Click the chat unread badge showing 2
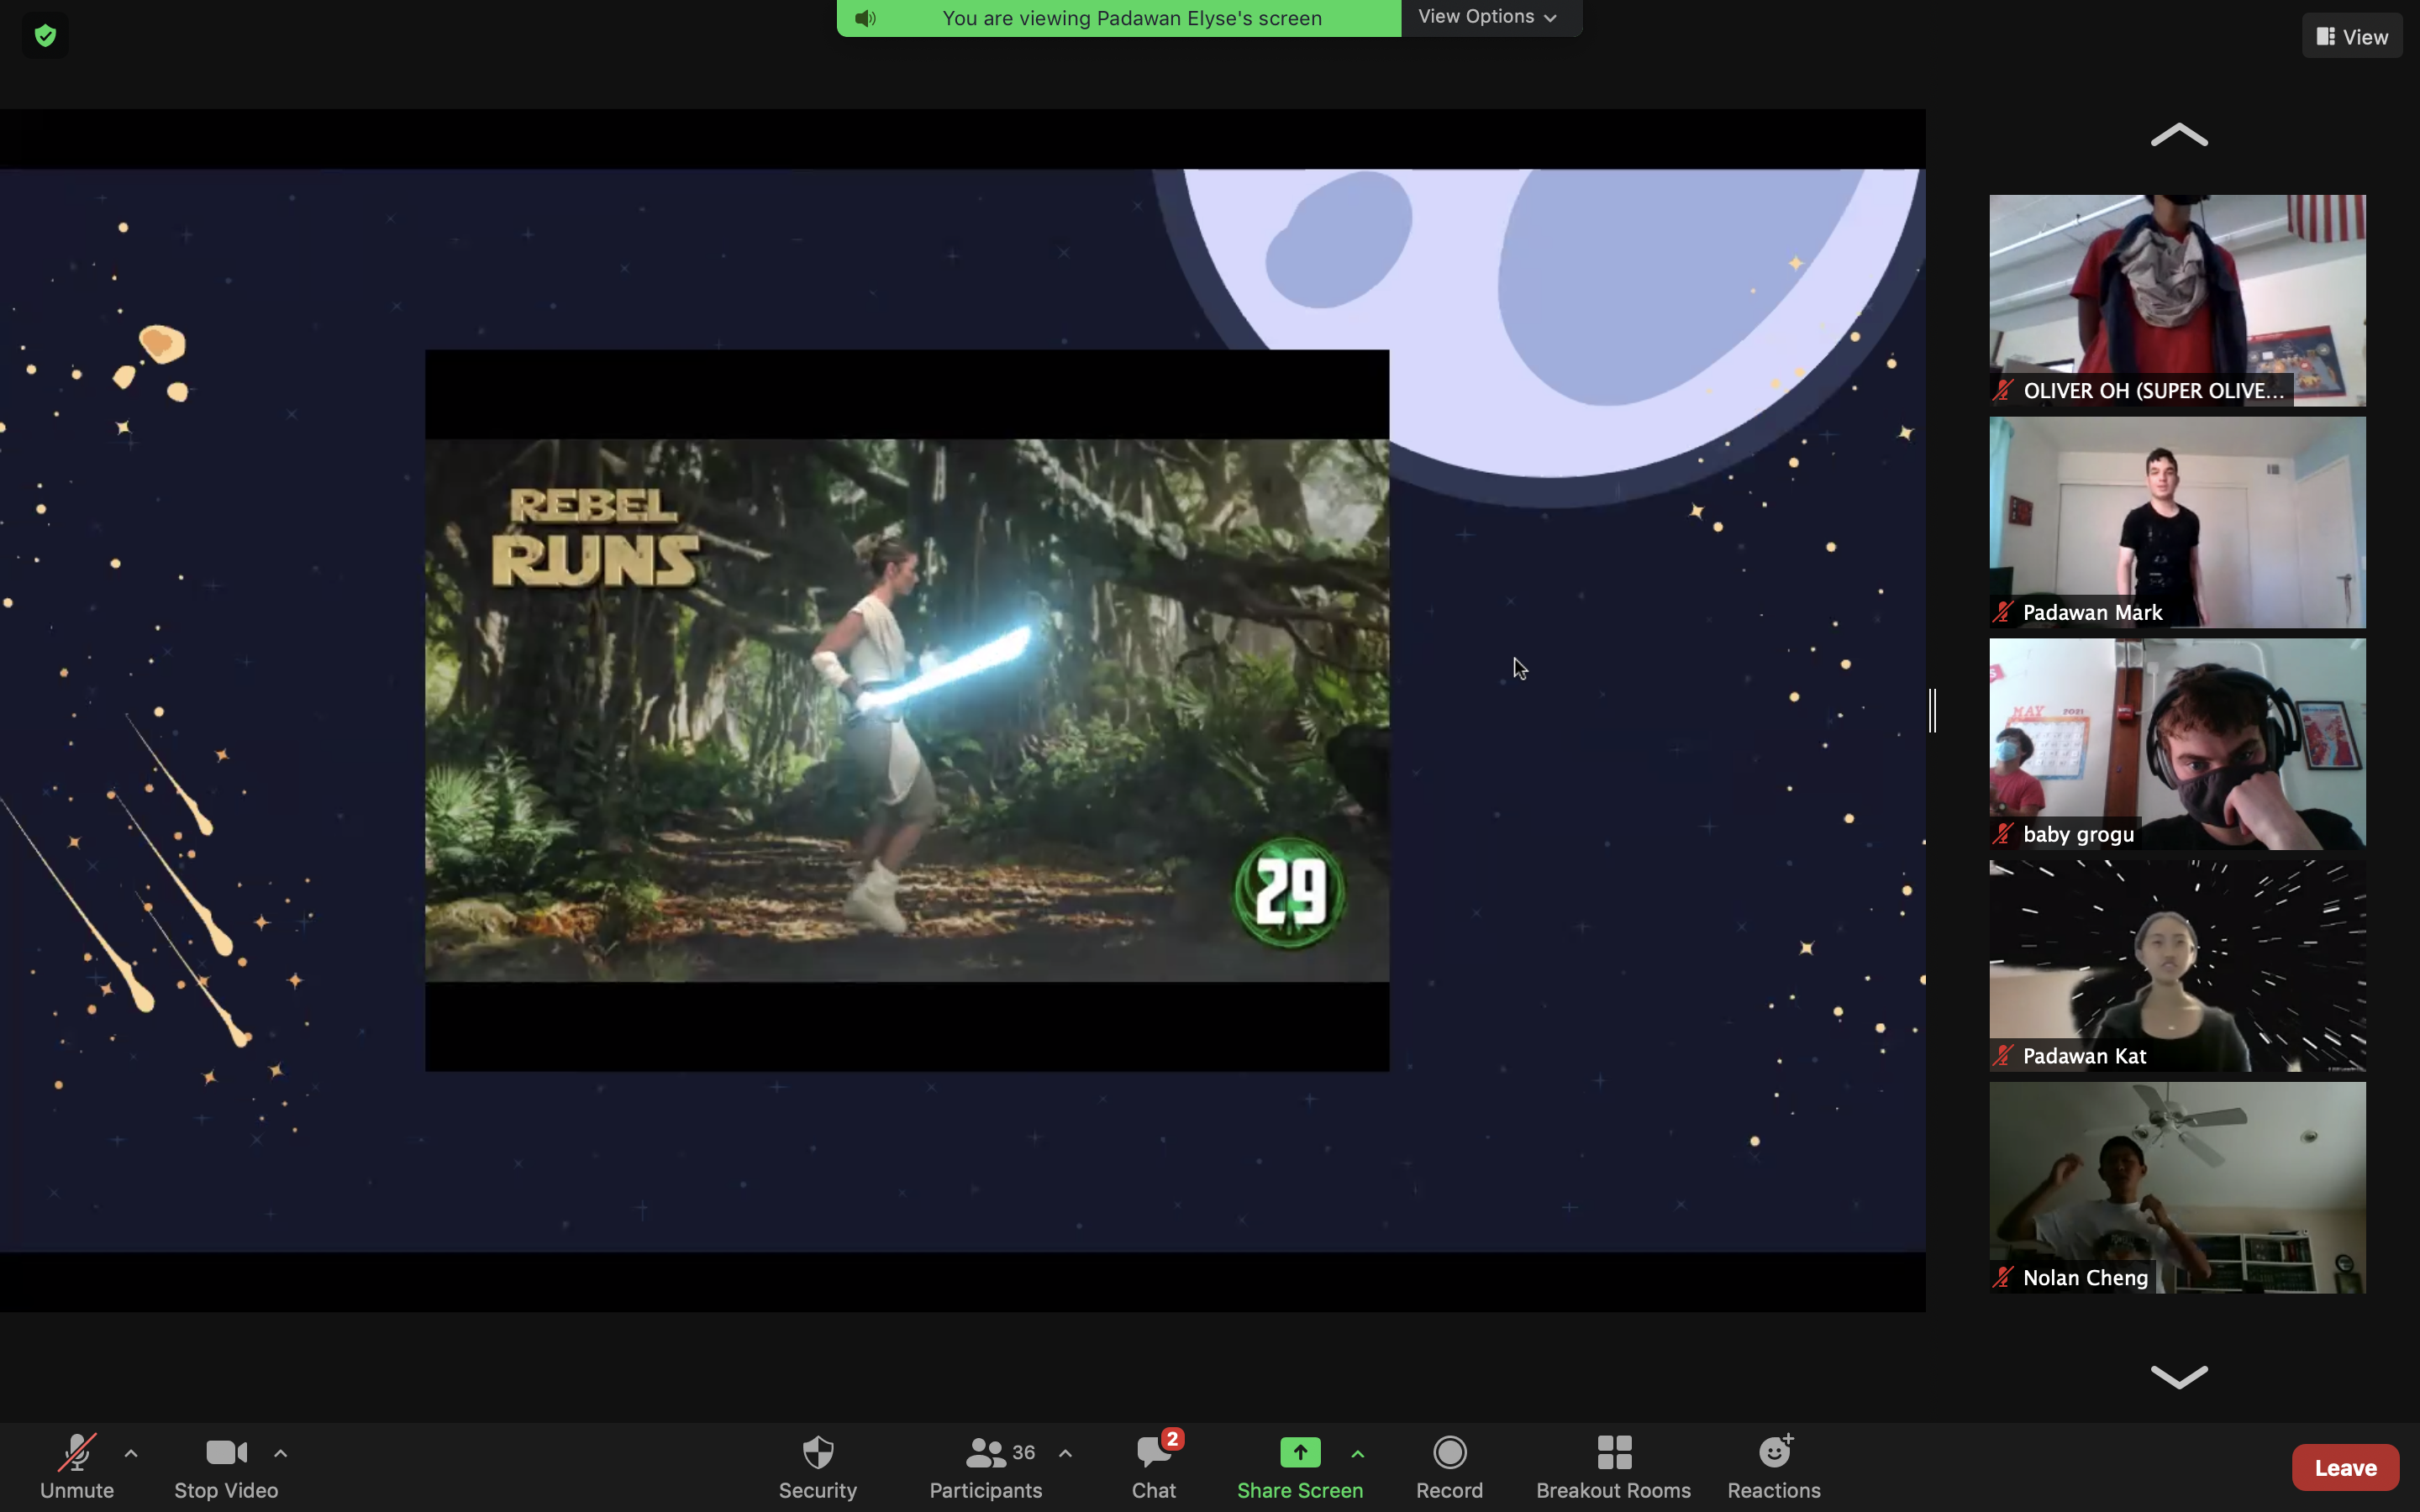2420x1512 pixels. [x=1172, y=1439]
